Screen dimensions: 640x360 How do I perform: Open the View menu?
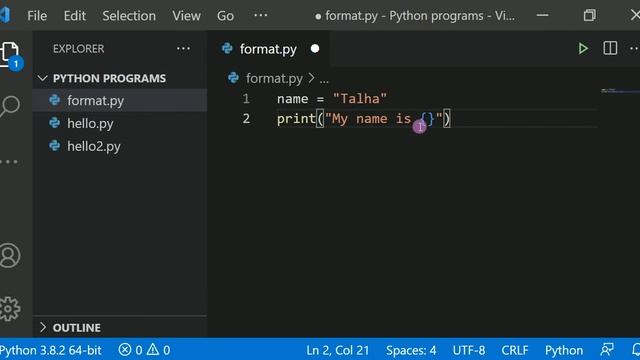(187, 16)
